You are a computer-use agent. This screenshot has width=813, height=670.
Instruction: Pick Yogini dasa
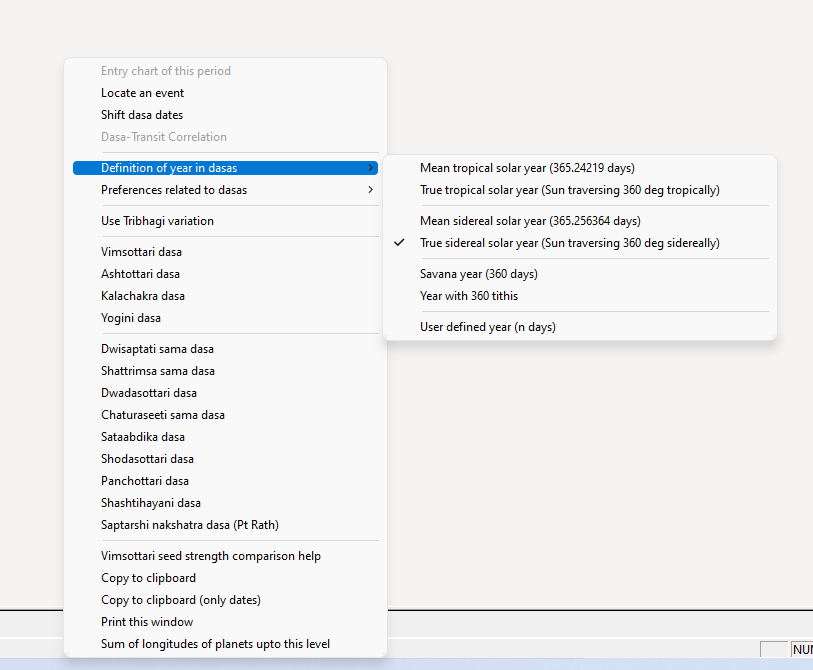226,318
